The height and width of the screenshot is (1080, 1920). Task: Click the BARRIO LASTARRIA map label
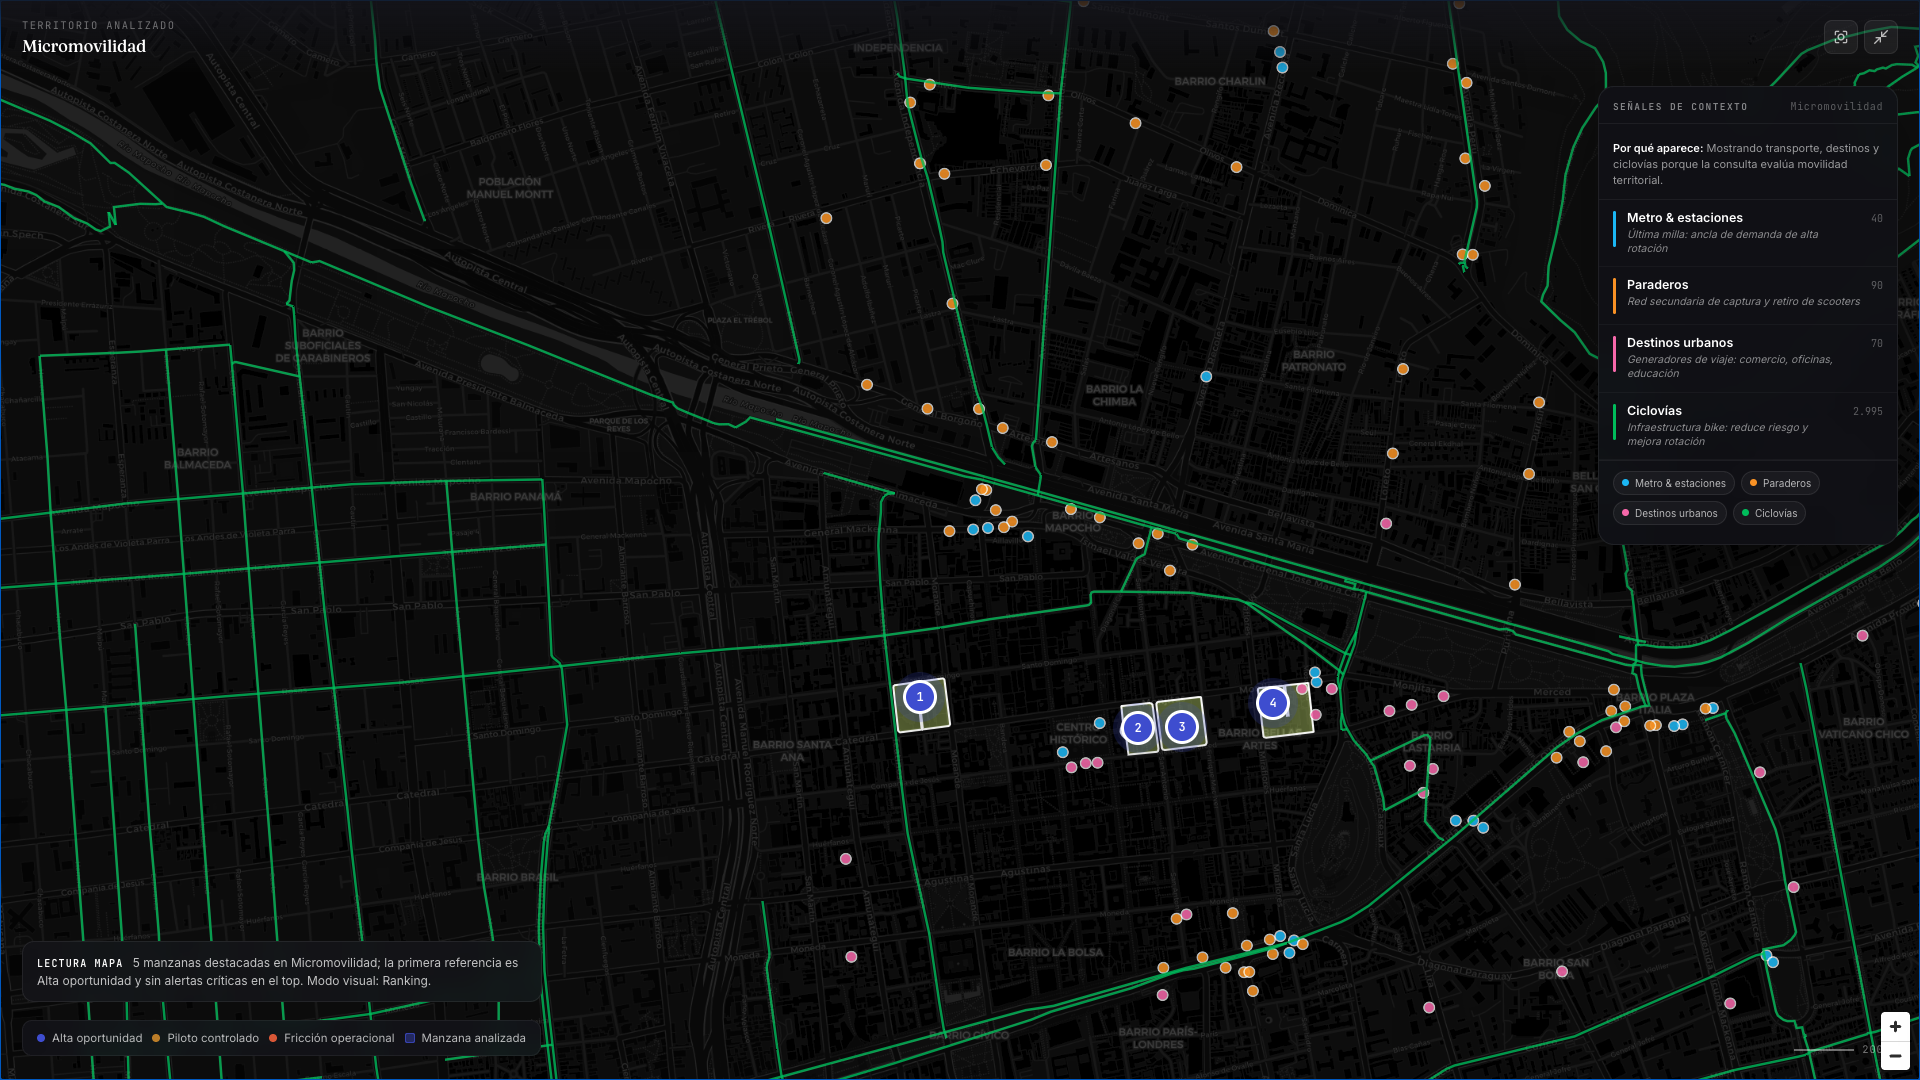pyautogui.click(x=1431, y=741)
